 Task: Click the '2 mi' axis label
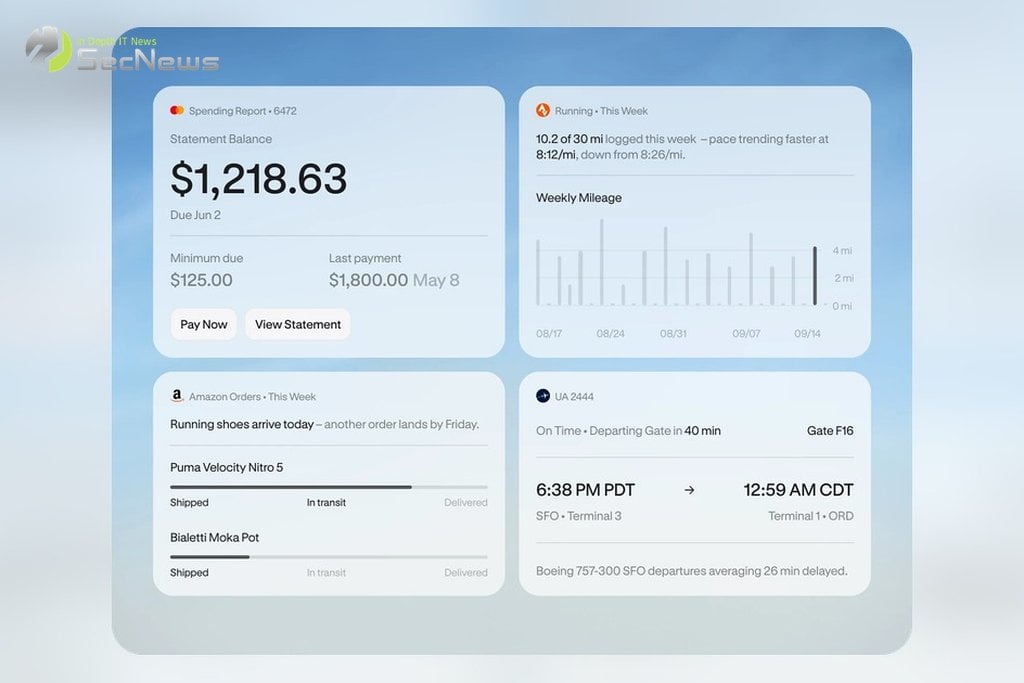pyautogui.click(x=843, y=278)
